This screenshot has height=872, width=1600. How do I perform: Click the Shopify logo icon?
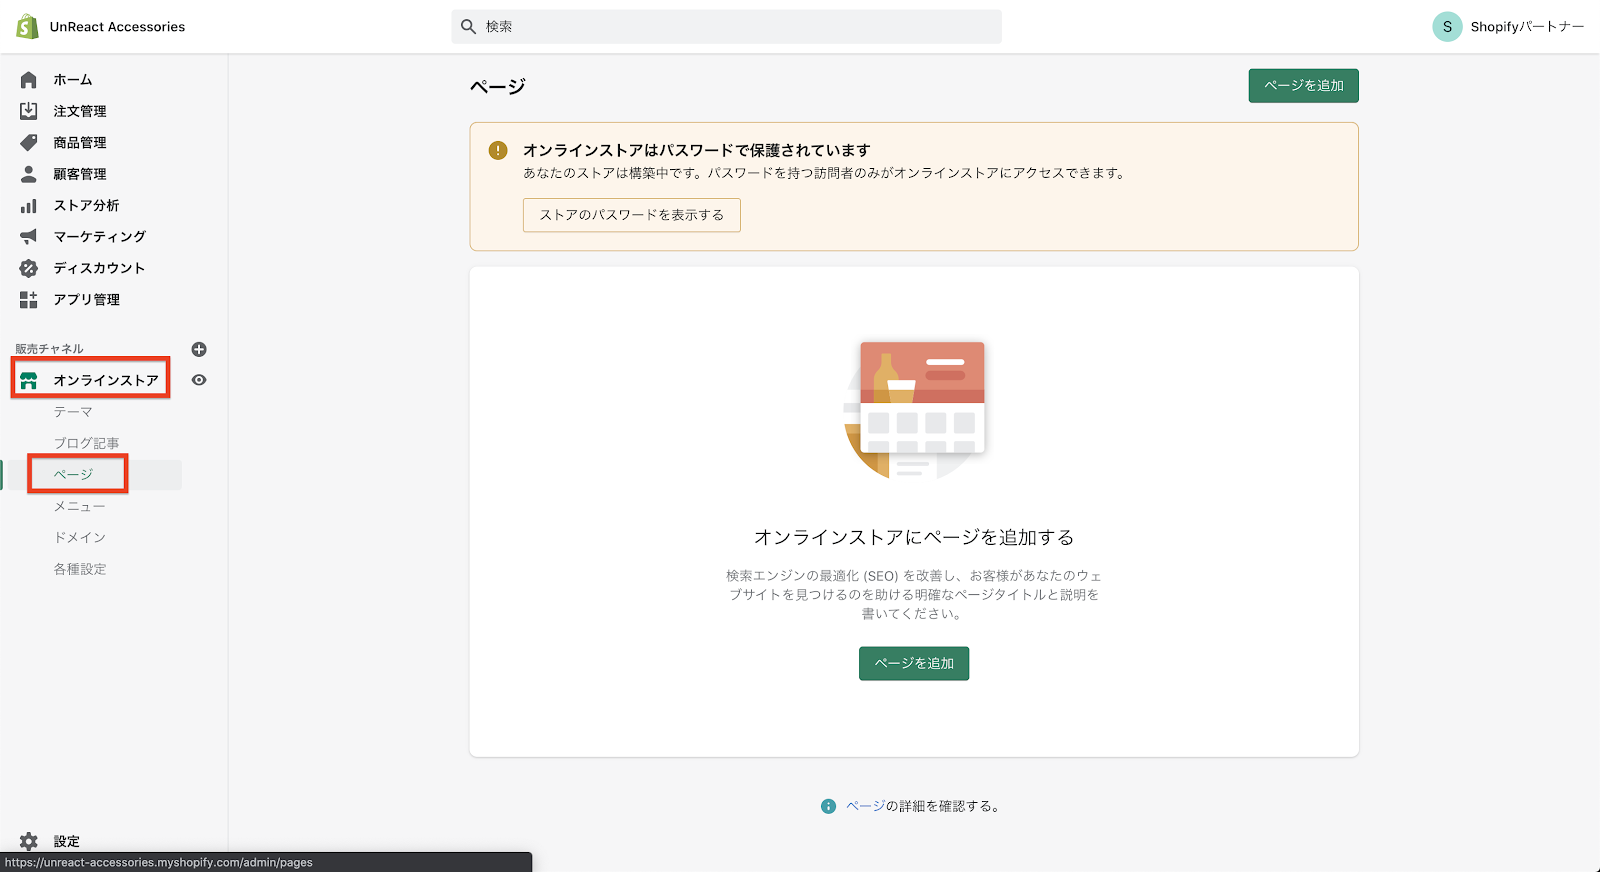pyautogui.click(x=27, y=27)
